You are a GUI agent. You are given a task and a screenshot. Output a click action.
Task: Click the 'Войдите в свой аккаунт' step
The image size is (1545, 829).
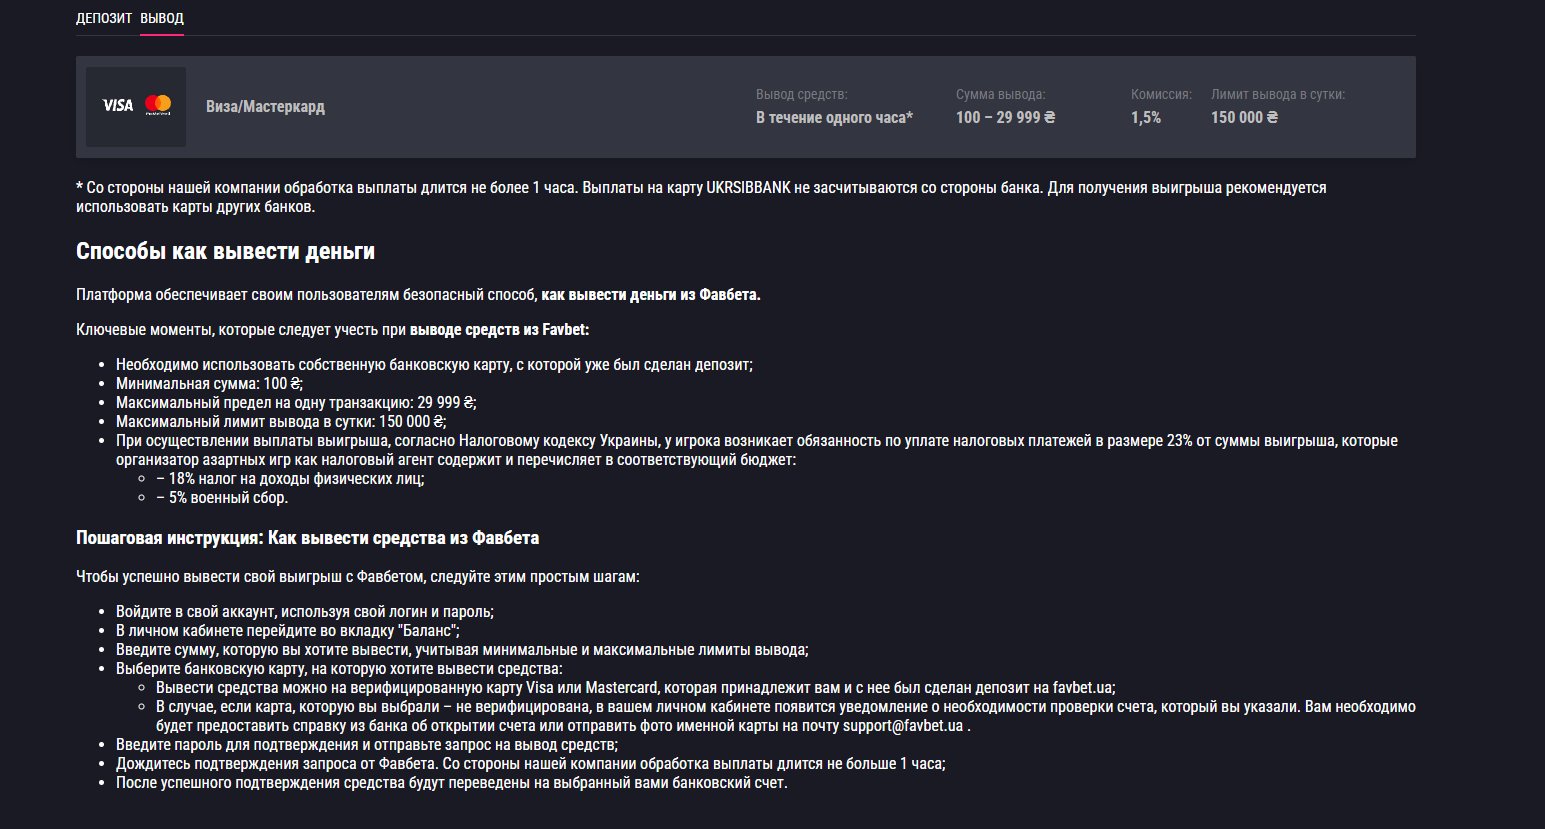[x=304, y=612]
